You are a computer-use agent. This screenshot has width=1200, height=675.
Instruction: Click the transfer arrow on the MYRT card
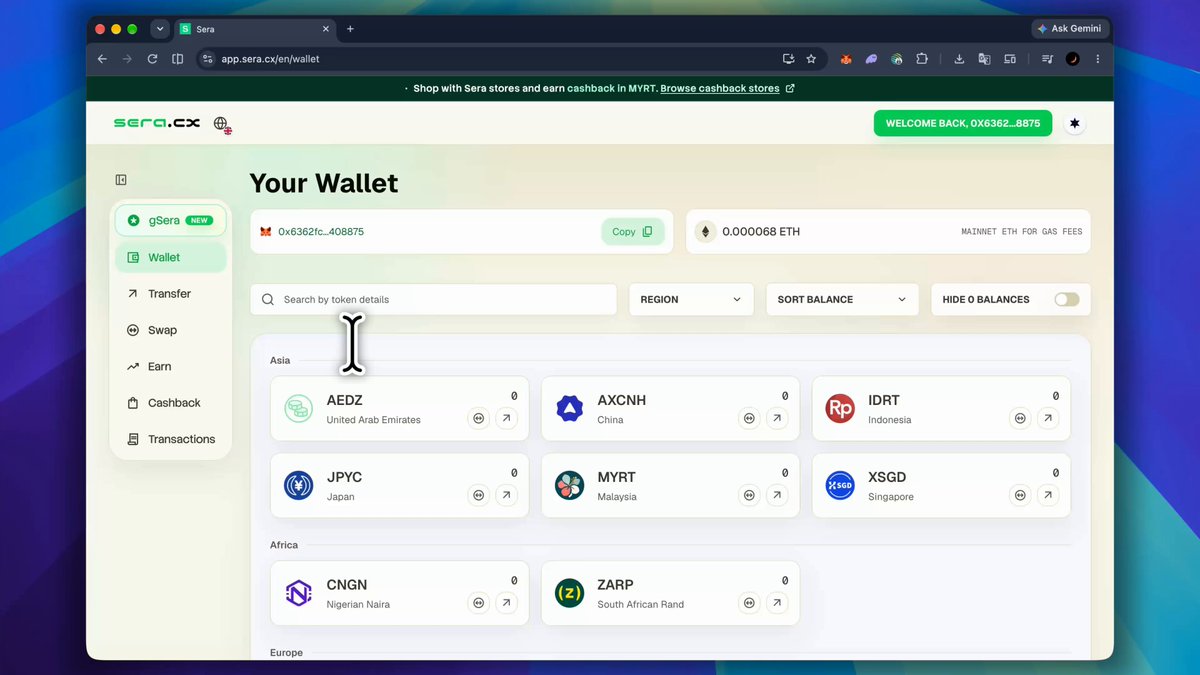[777, 495]
